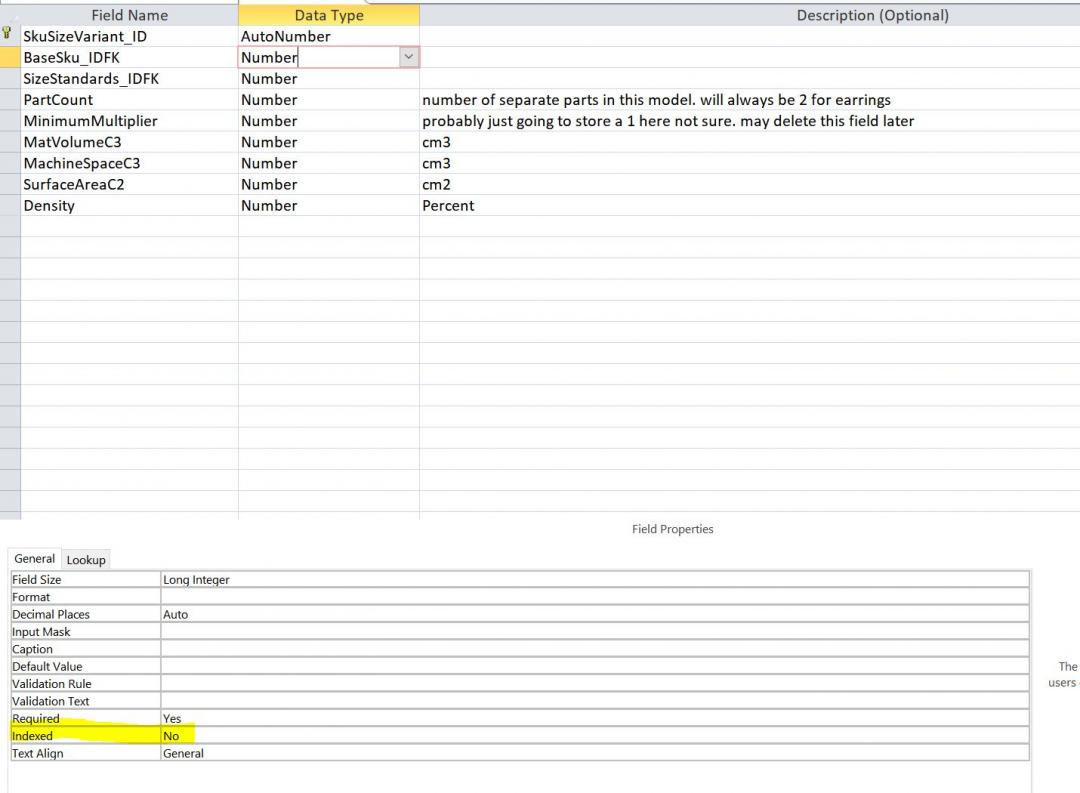
Task: Select the SkuSizeVariant_ID field name cell
Action: tap(129, 37)
